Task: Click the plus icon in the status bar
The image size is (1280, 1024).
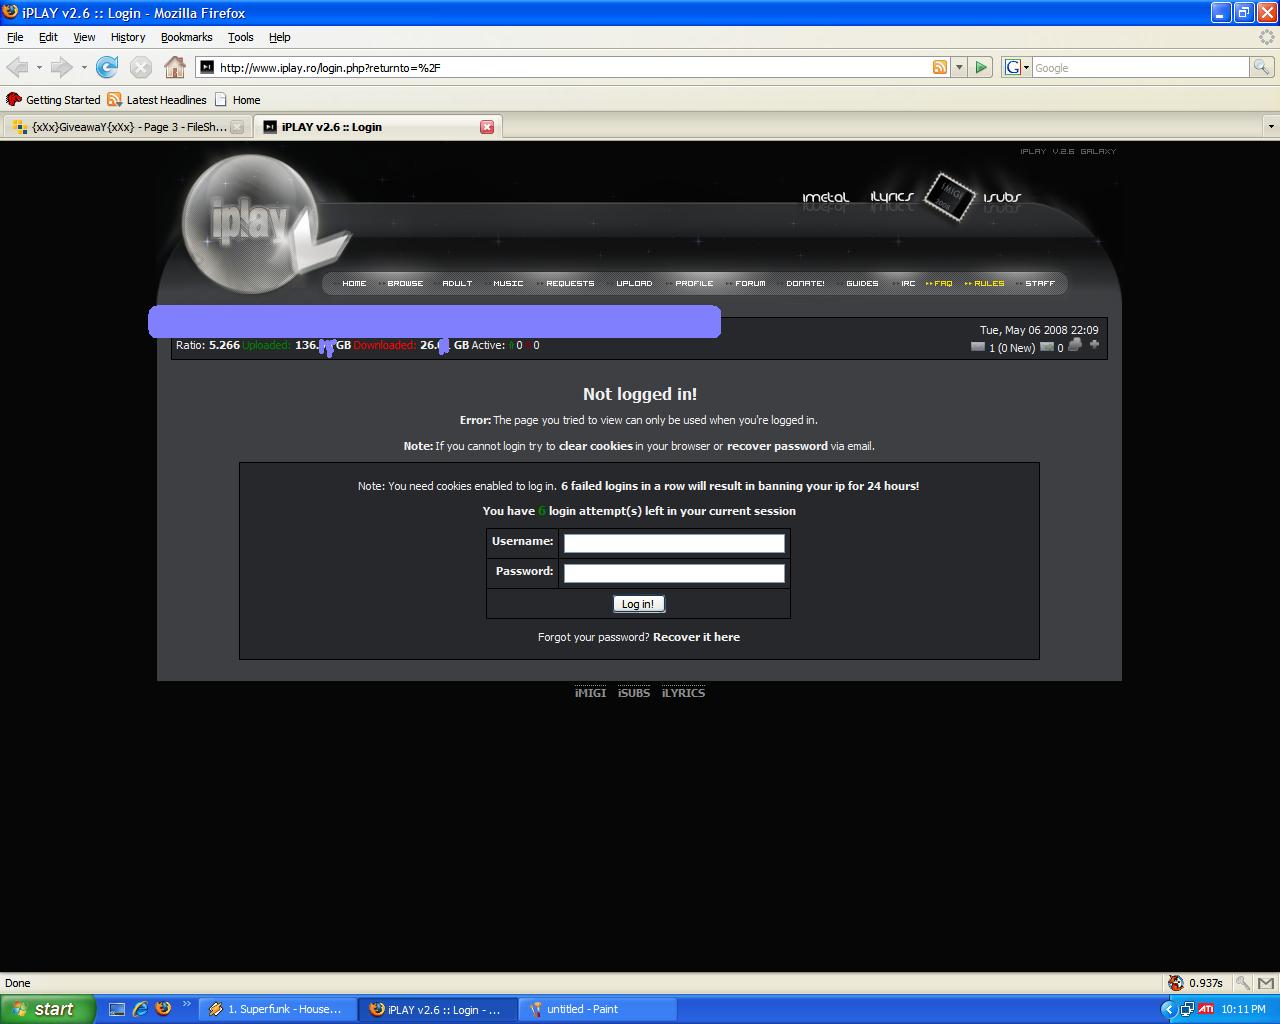Action: (1094, 345)
